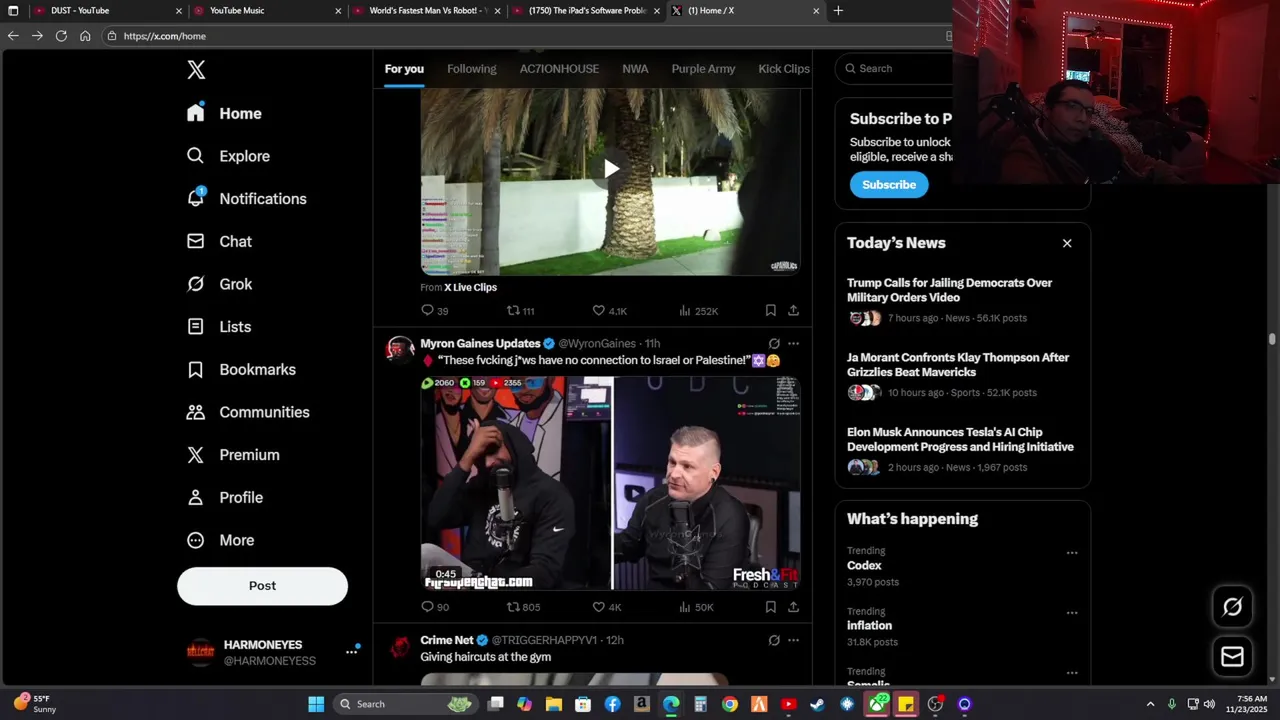Open Trump Calls for Jailing Democrats story
Viewport: 1280px width, 720px height.
click(949, 290)
